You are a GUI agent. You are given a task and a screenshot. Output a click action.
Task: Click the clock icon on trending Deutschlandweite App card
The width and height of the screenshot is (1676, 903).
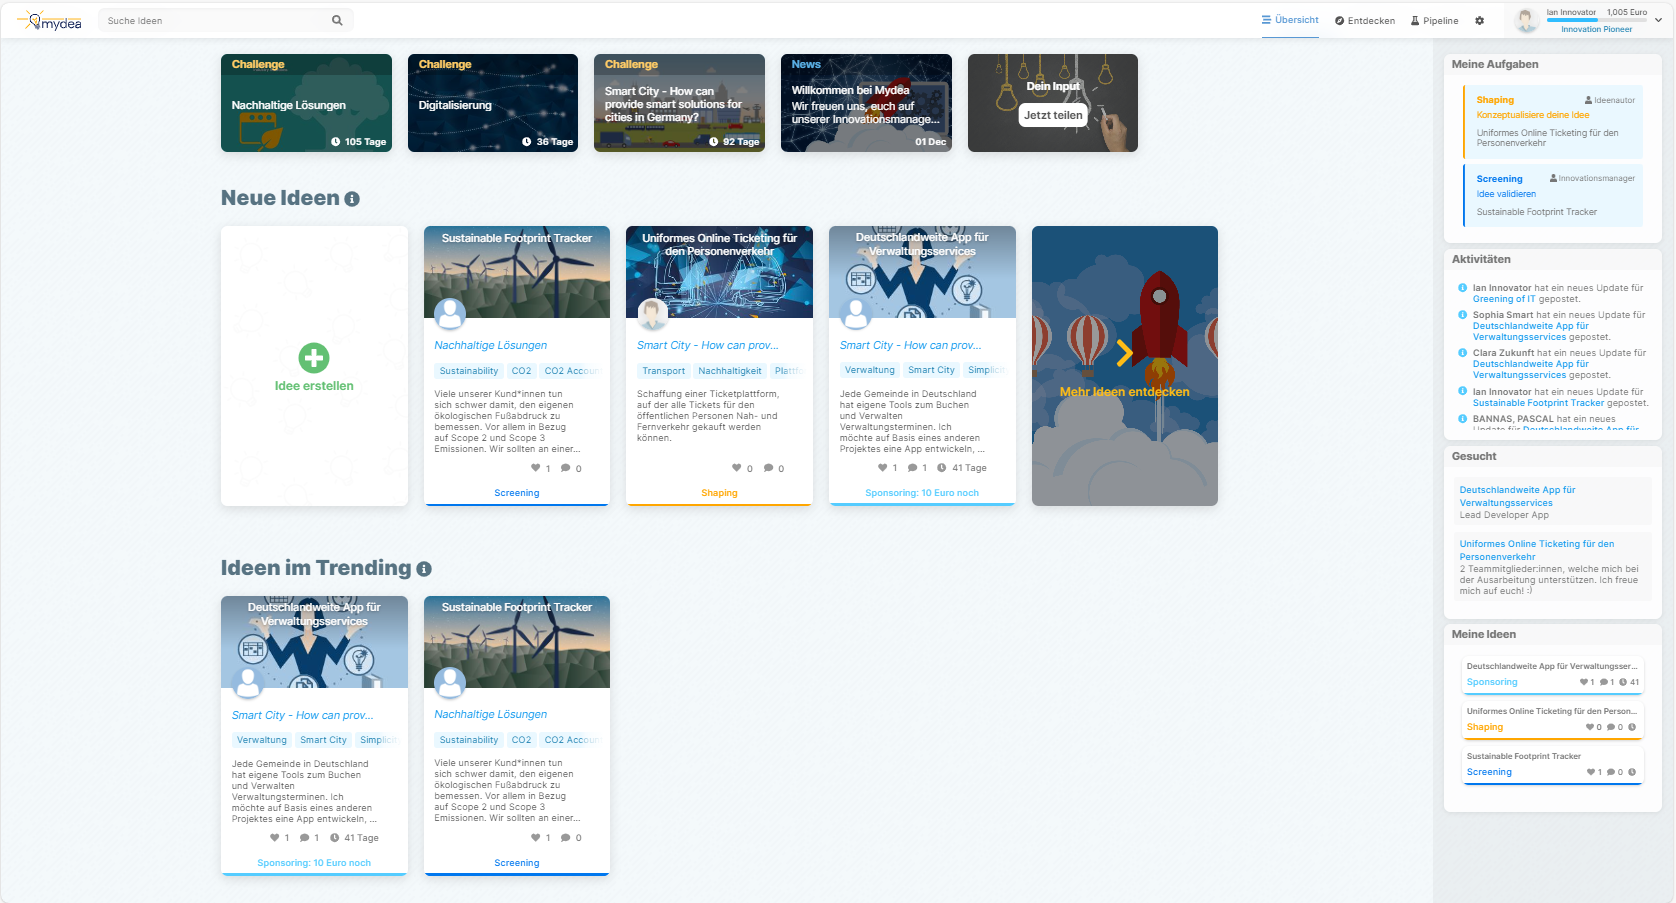(335, 838)
